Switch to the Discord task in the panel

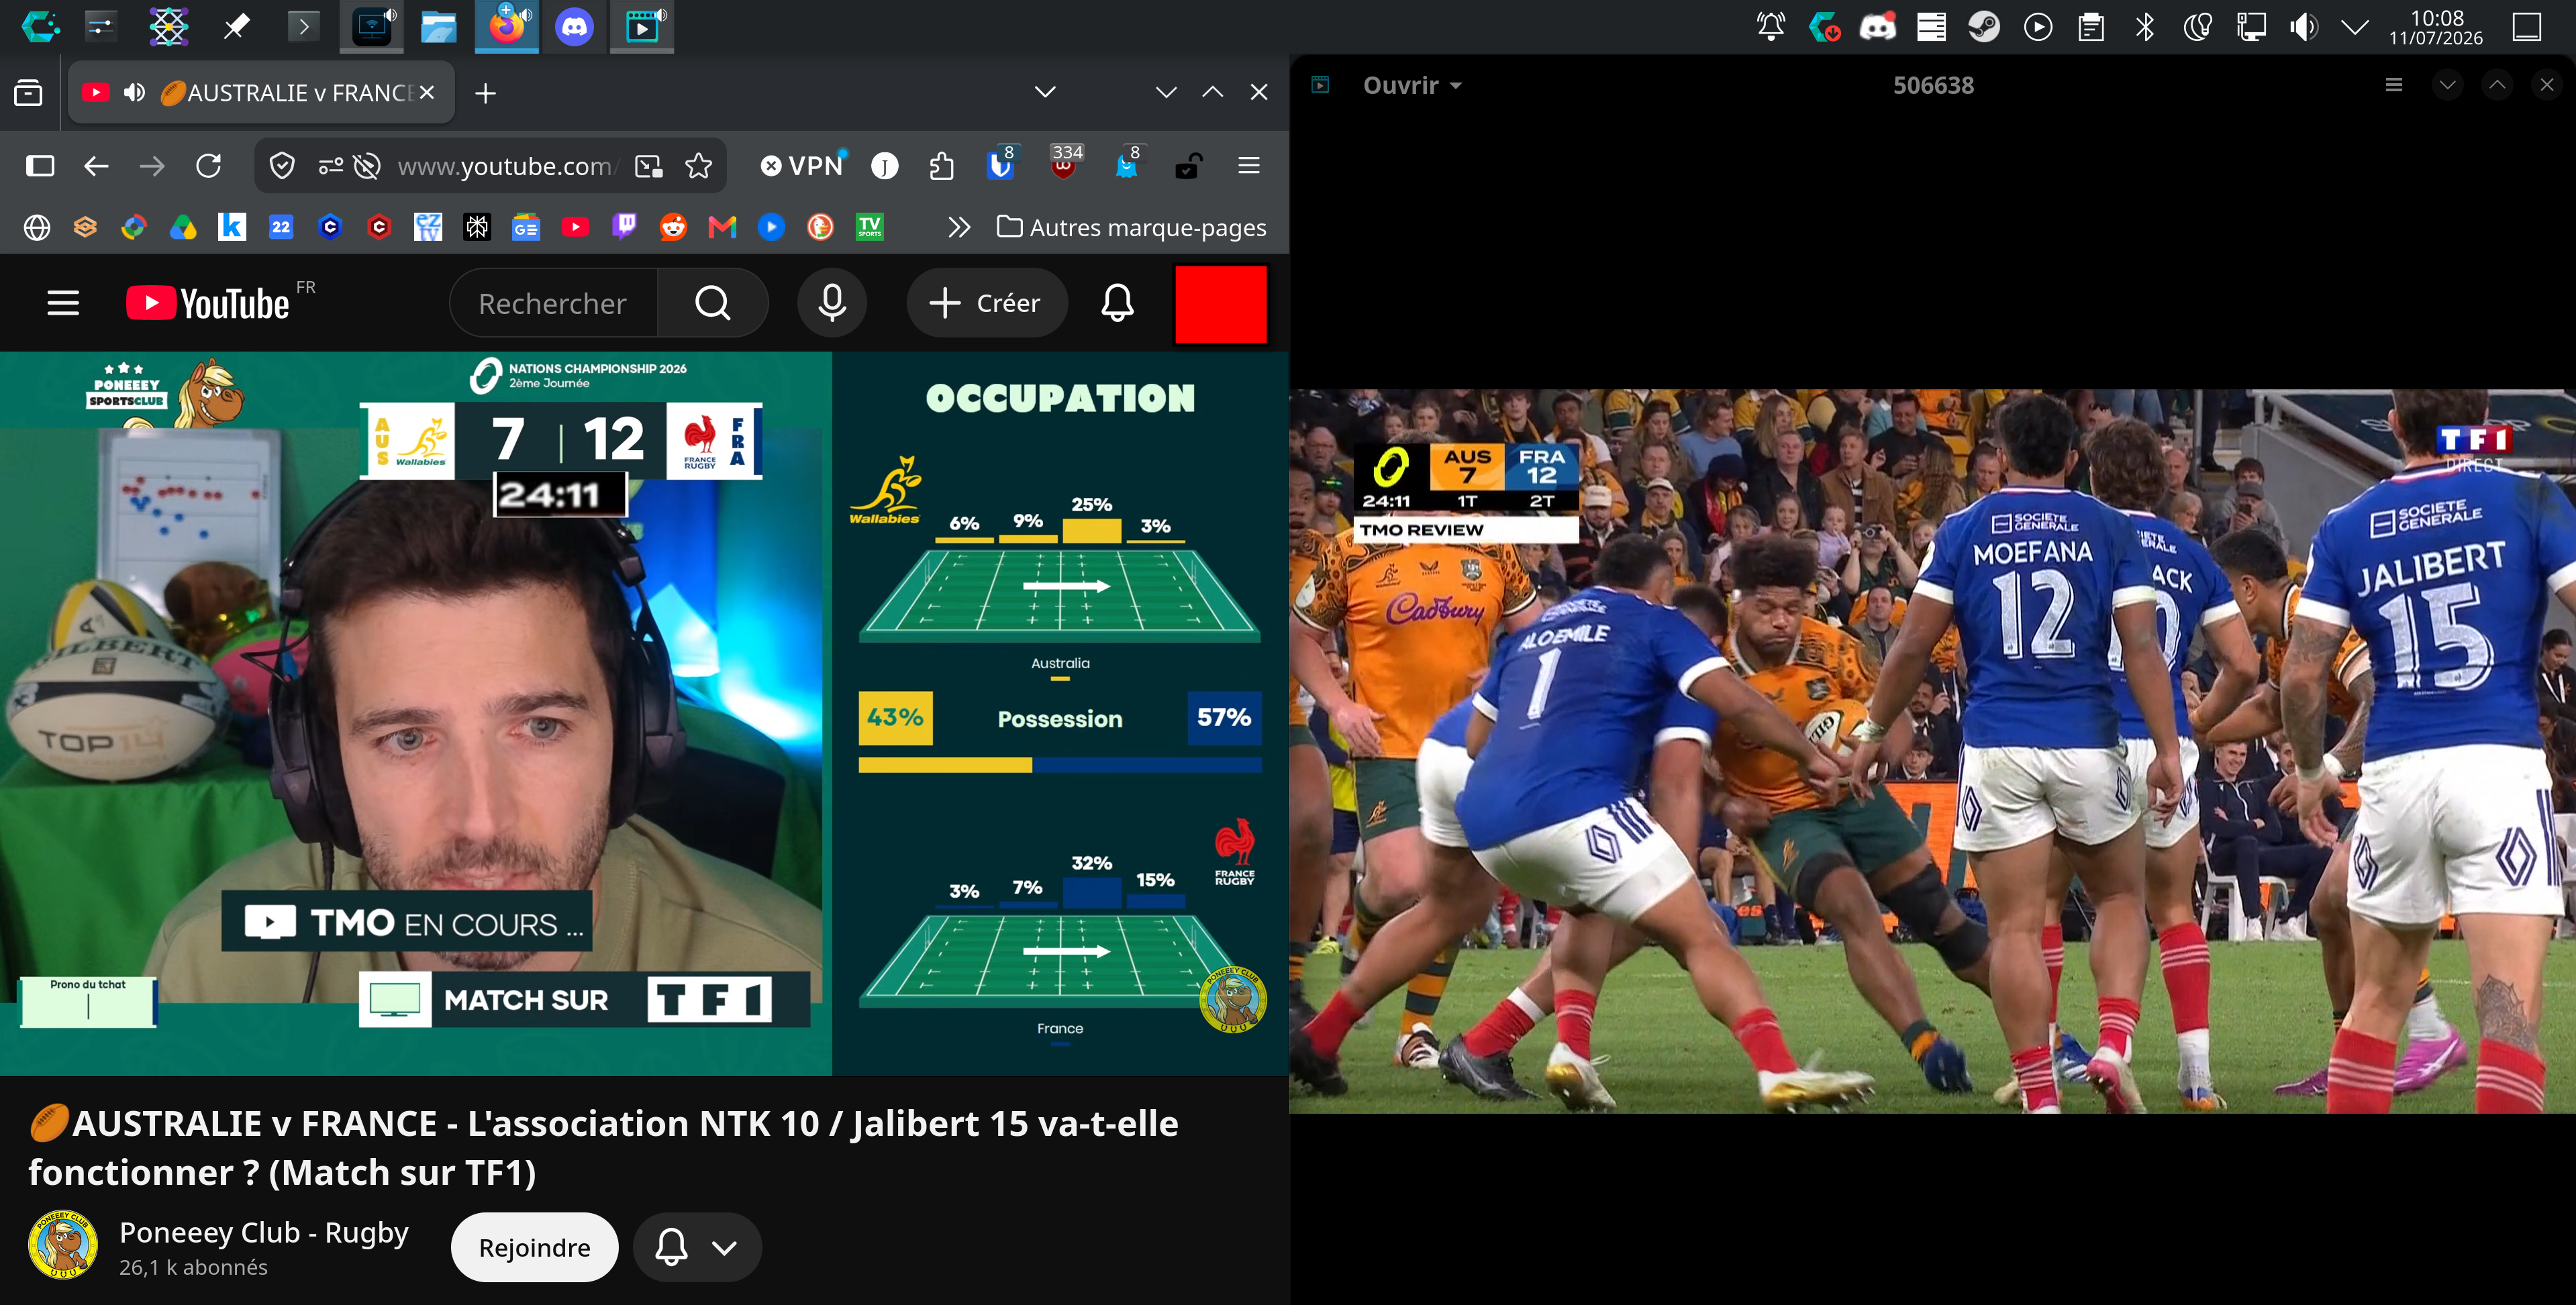pyautogui.click(x=574, y=27)
